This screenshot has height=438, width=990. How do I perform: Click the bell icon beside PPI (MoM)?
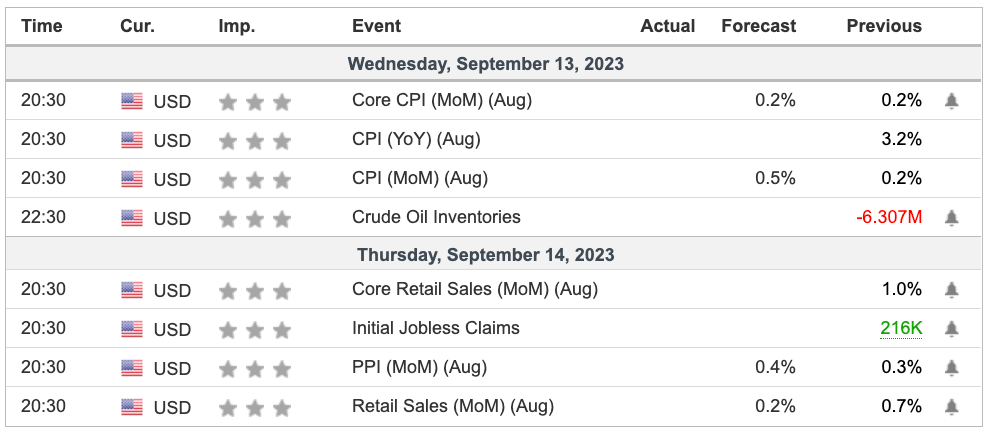click(x=951, y=367)
